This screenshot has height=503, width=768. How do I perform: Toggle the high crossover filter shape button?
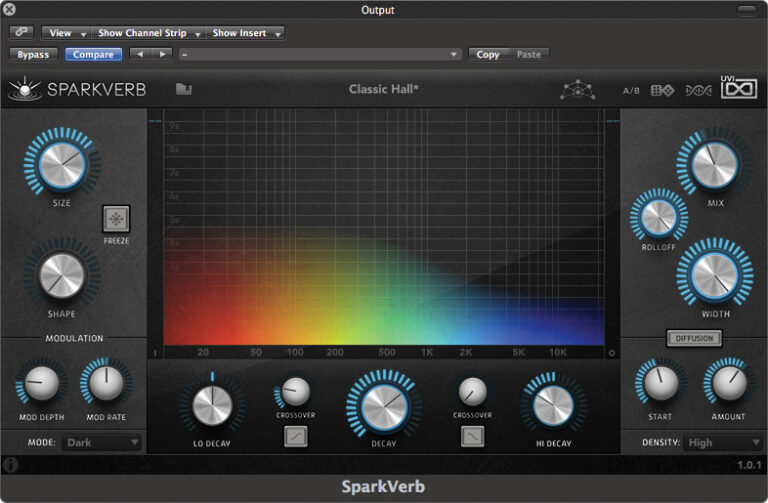click(472, 436)
